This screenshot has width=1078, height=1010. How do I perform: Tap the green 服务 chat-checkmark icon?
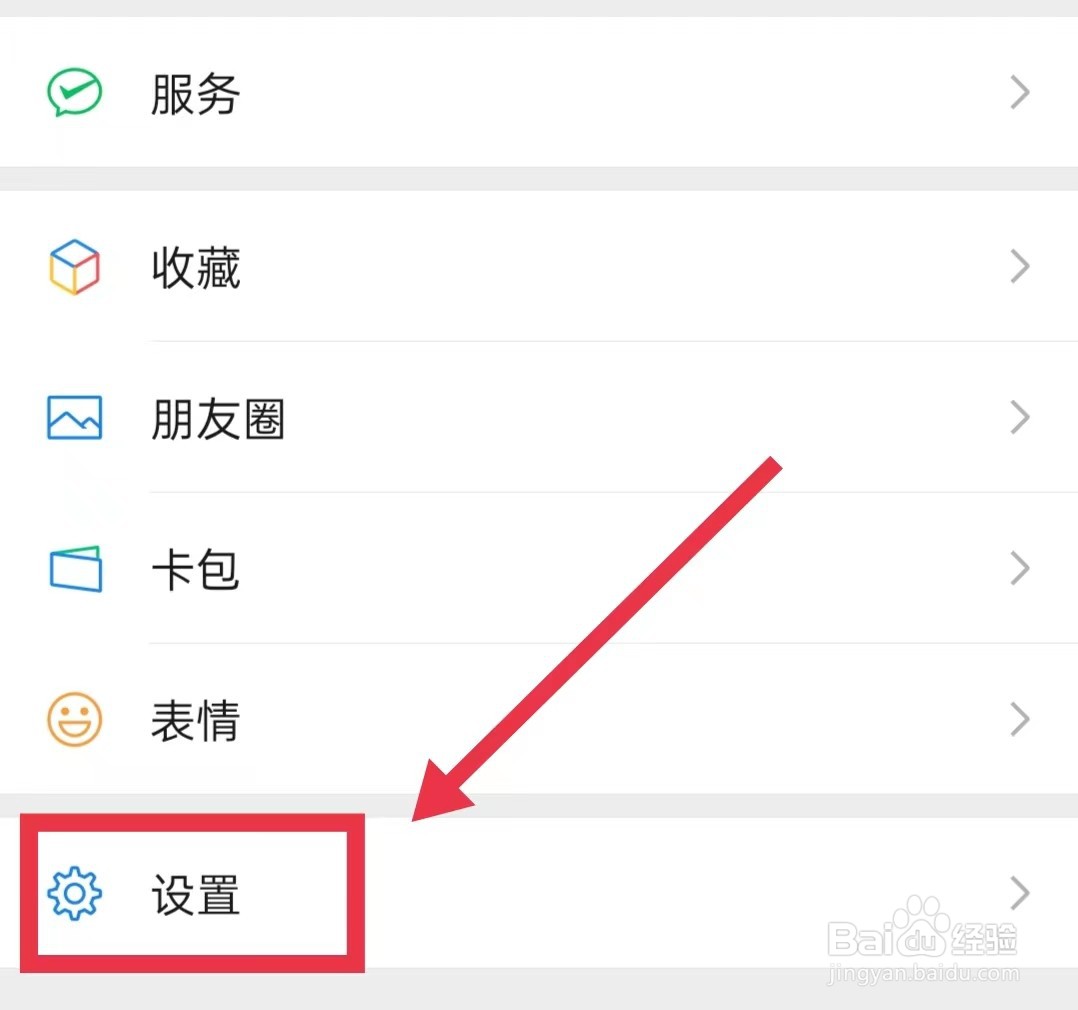(74, 92)
